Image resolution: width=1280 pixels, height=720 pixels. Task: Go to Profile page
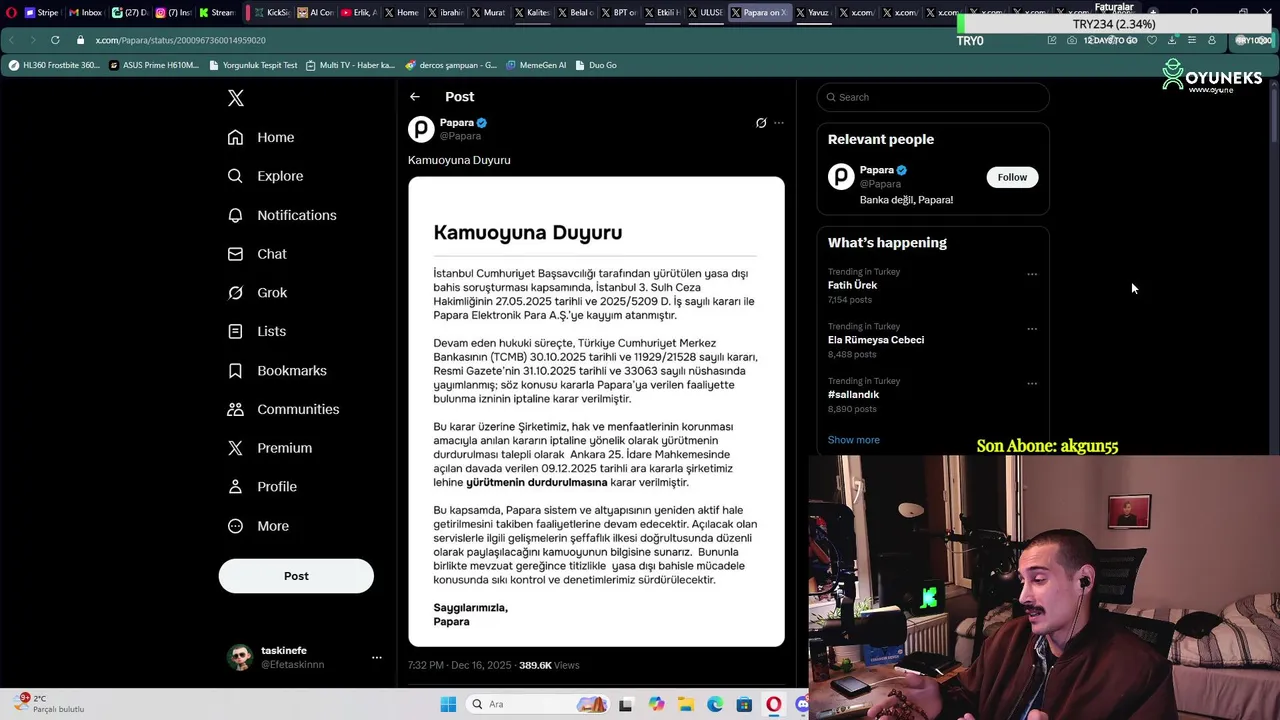[262, 487]
